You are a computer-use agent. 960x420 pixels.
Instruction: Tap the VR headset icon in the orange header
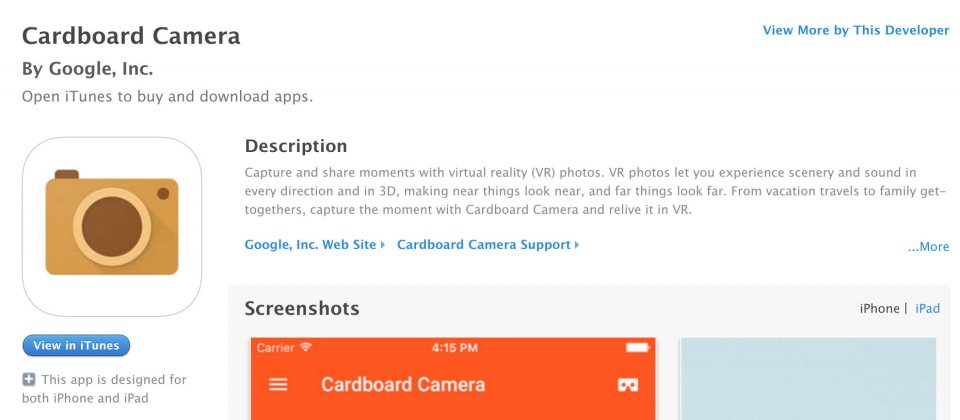[628, 384]
